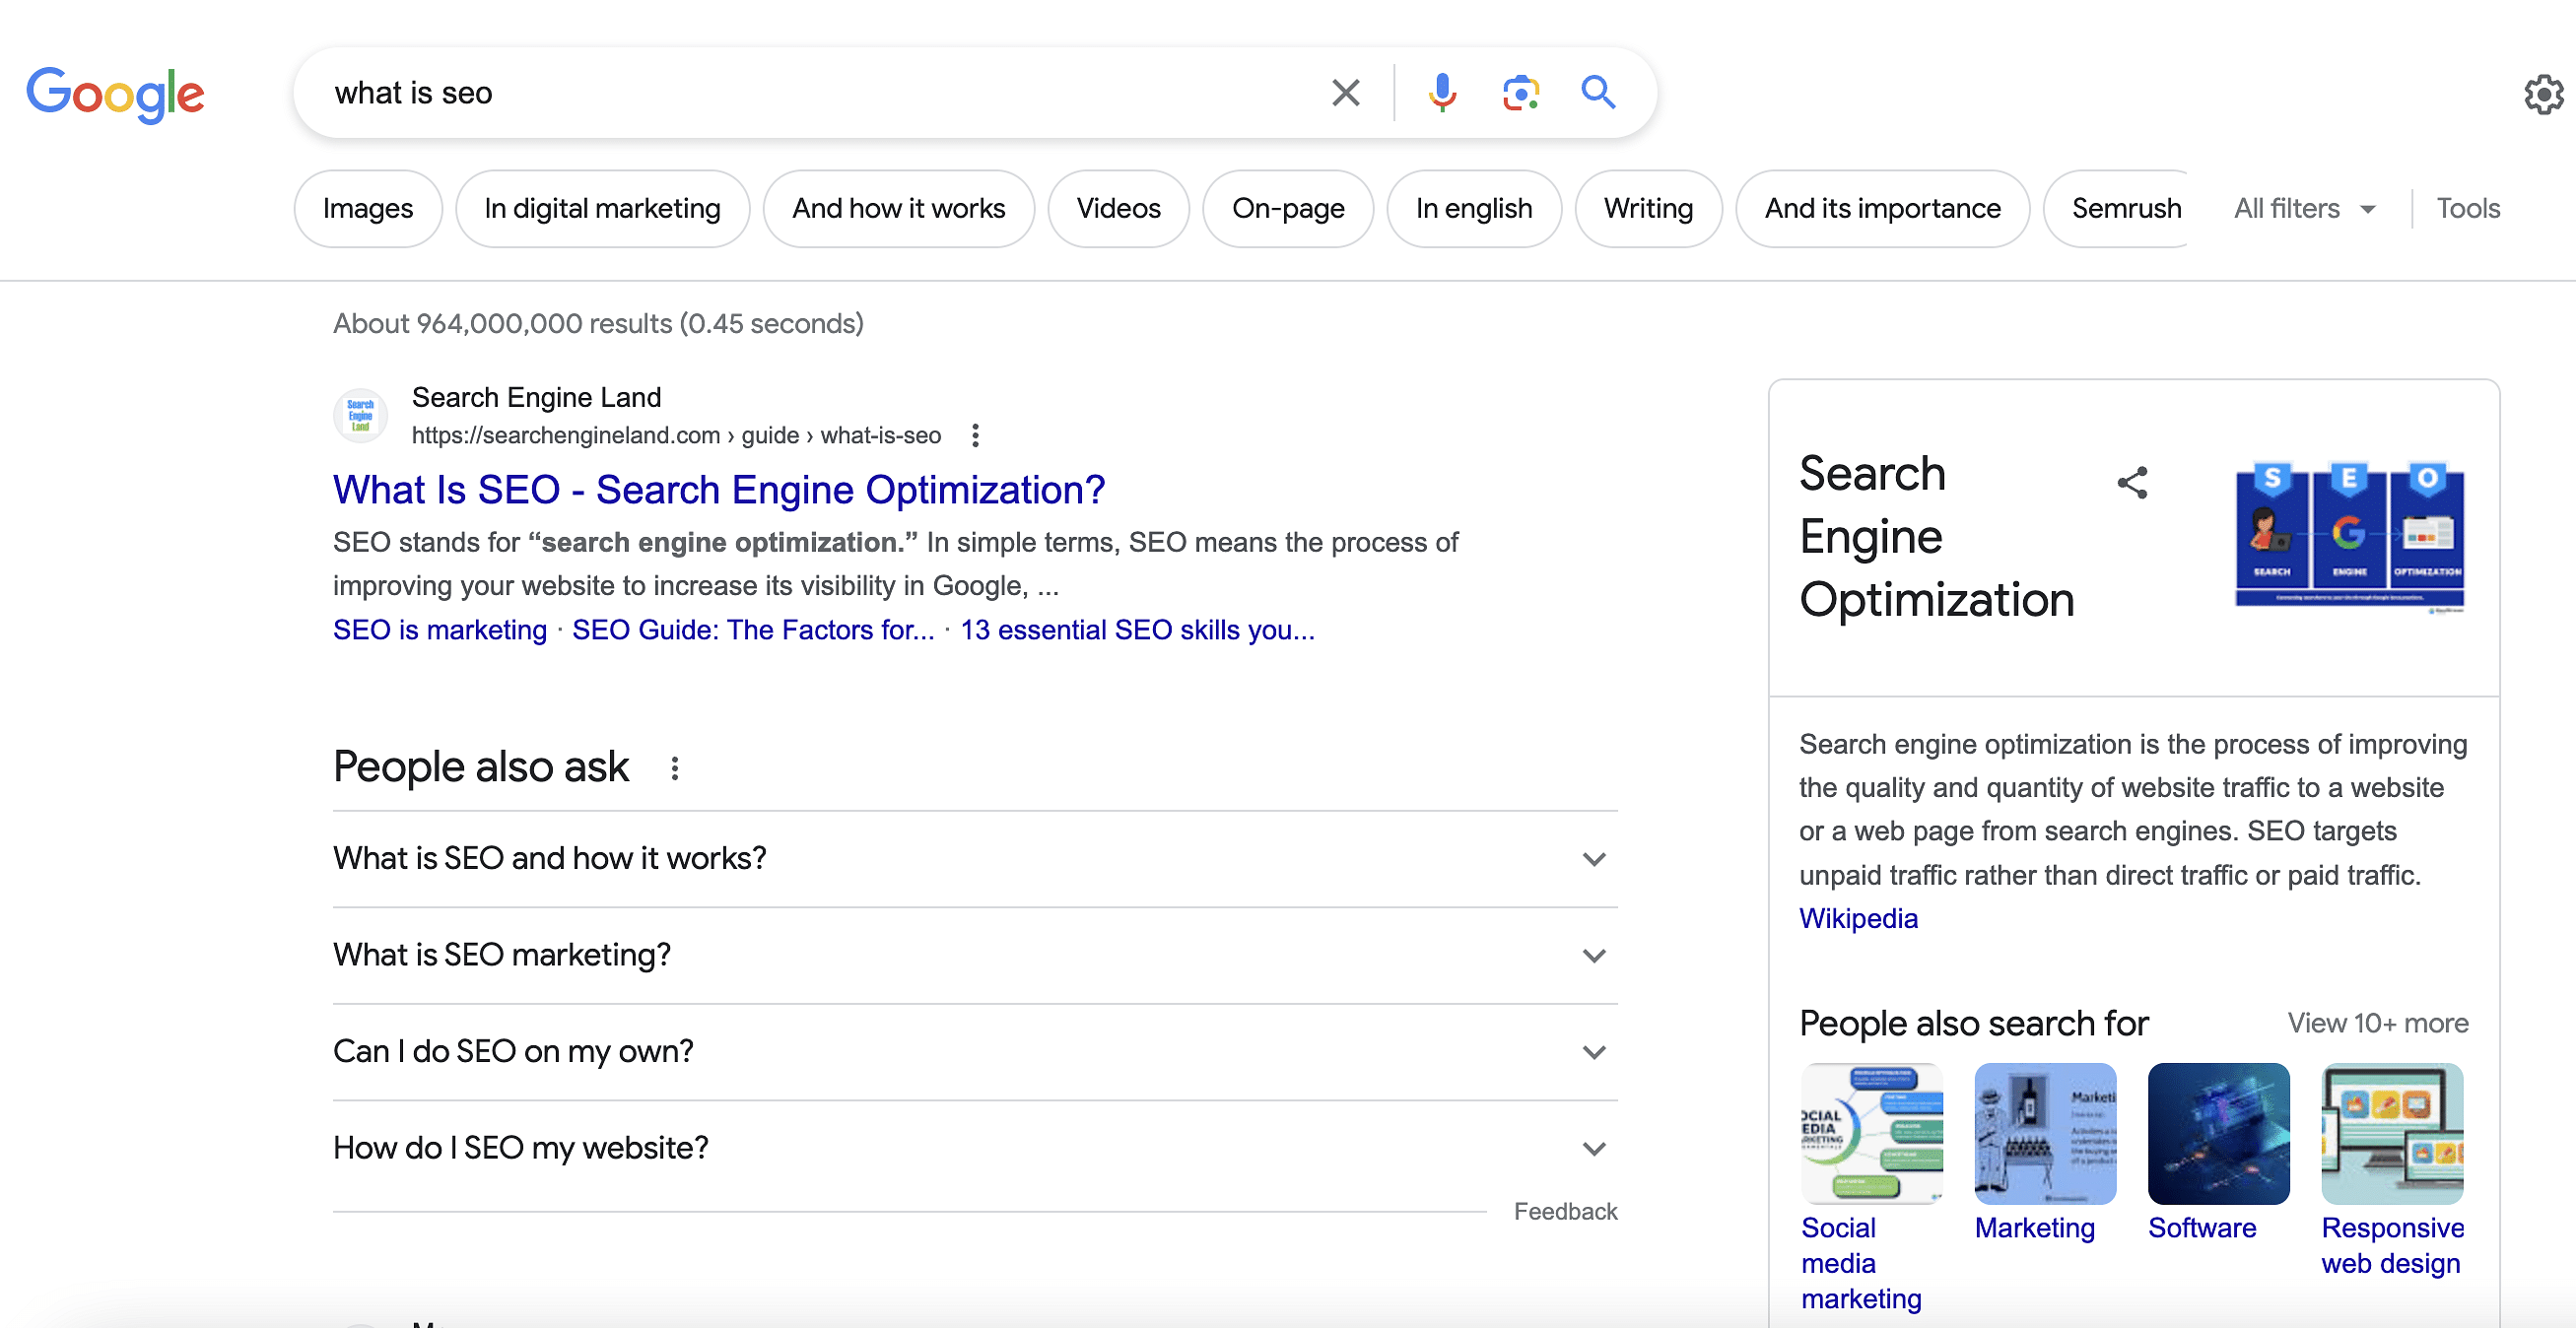
Task: Open the SEO knowledge panel image
Action: pyautogui.click(x=2349, y=536)
